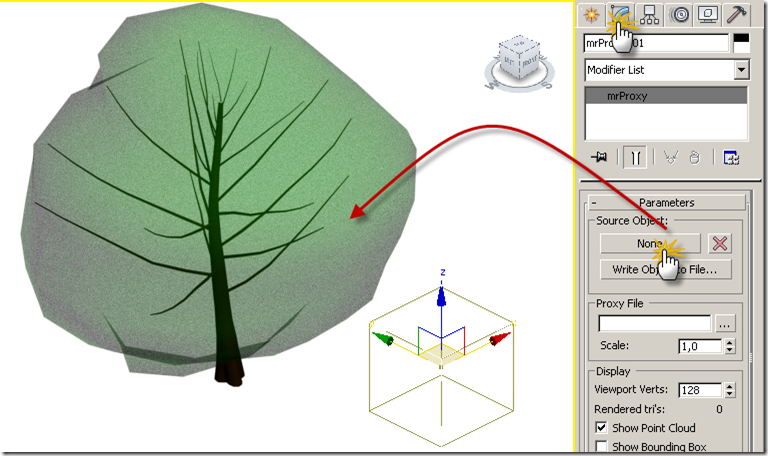
Task: Decrease Viewport Verts spinner down
Action: (730, 394)
